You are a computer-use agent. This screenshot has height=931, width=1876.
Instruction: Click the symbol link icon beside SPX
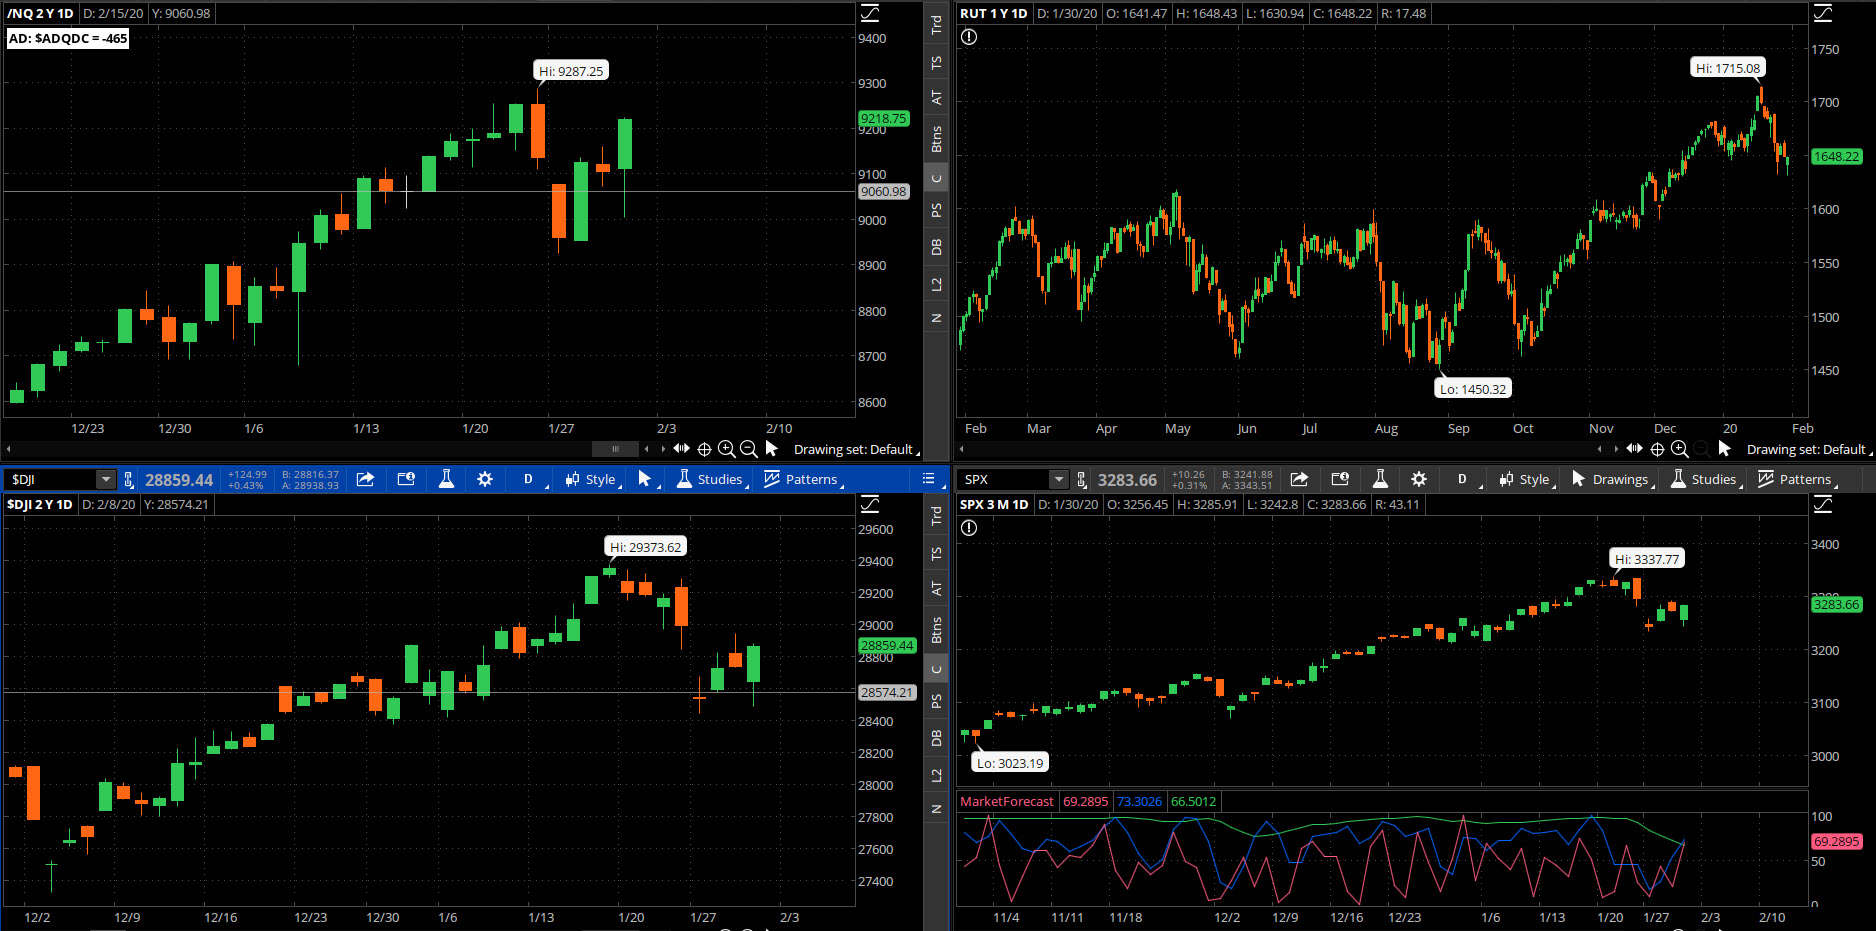(1081, 480)
